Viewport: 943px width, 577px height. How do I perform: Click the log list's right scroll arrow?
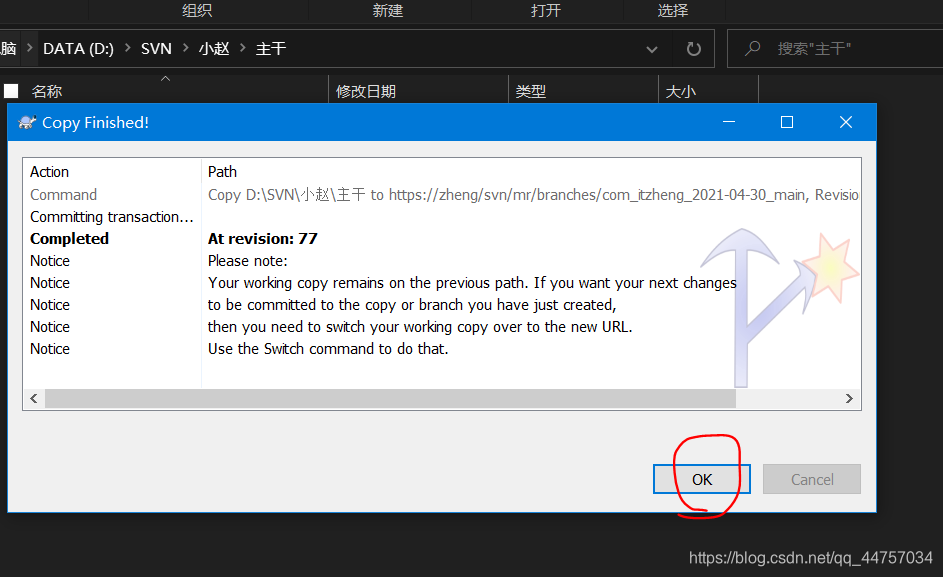click(849, 398)
